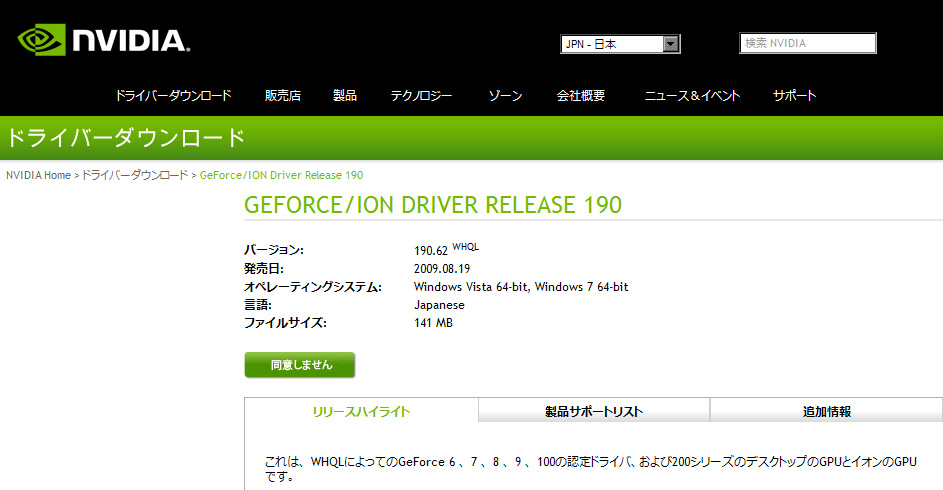Click the Windows Vista 64-bit, Windows 7 64-bit text
This screenshot has width=943, height=490.
(521, 287)
